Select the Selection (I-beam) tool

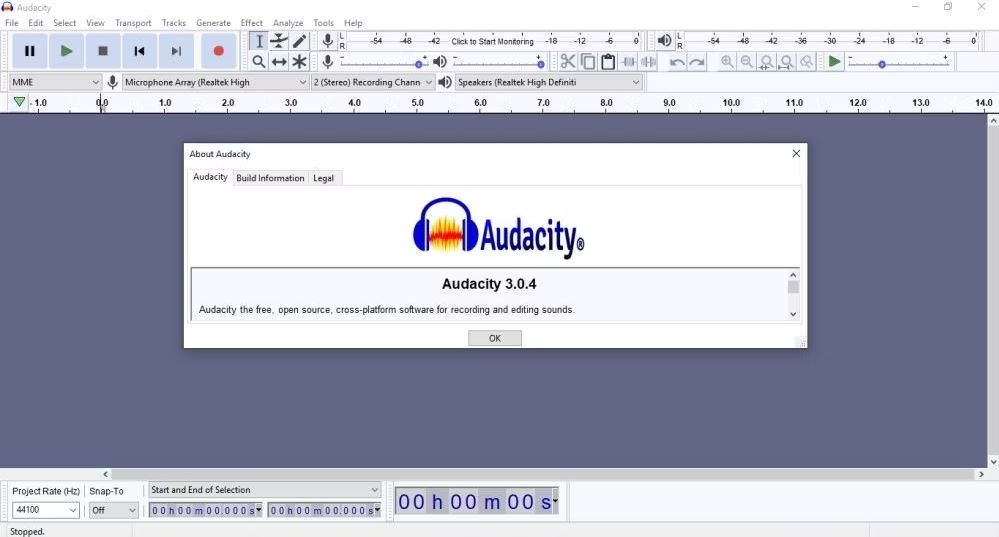(259, 41)
